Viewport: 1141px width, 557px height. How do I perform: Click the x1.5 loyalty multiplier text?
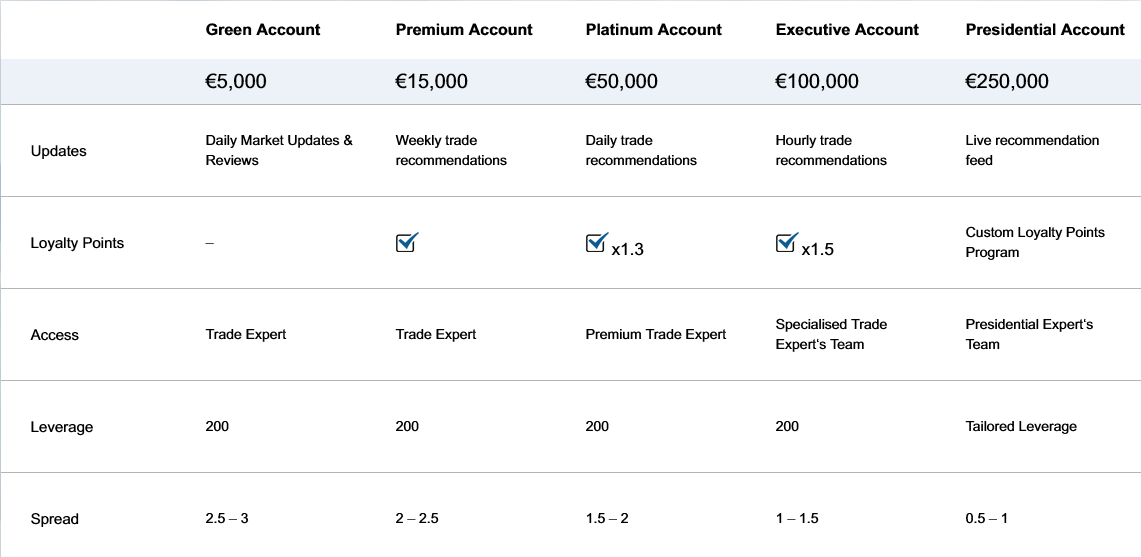817,250
